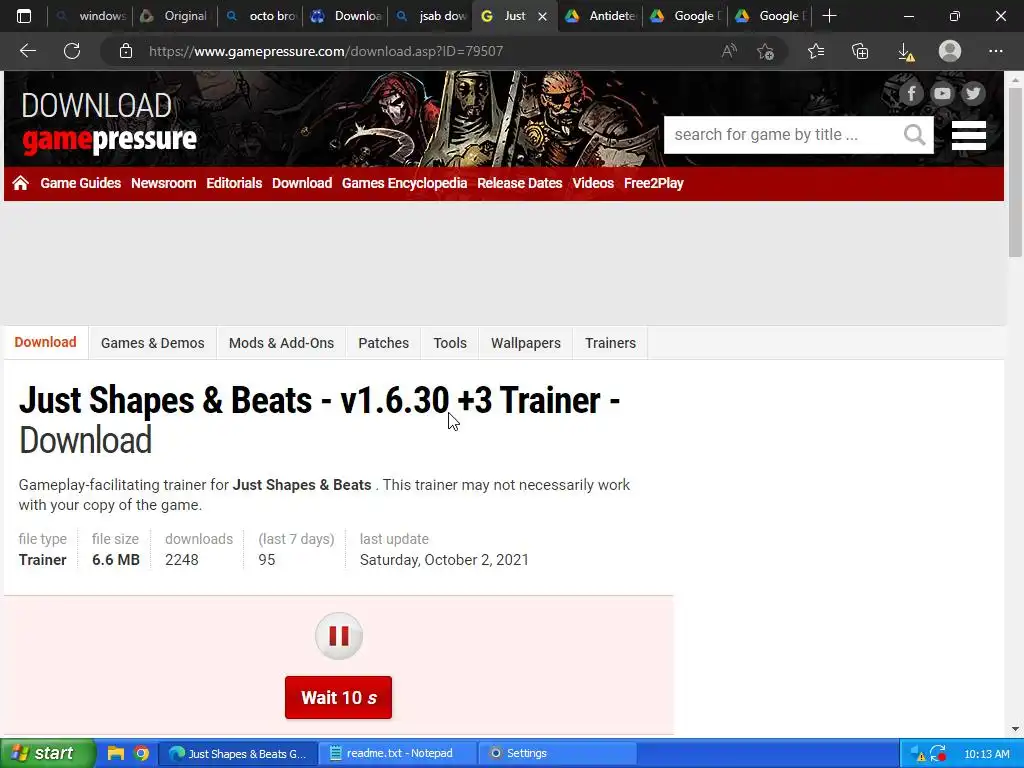This screenshot has height=768, width=1024.
Task: Open the Downloads panel
Action: coord(906,51)
